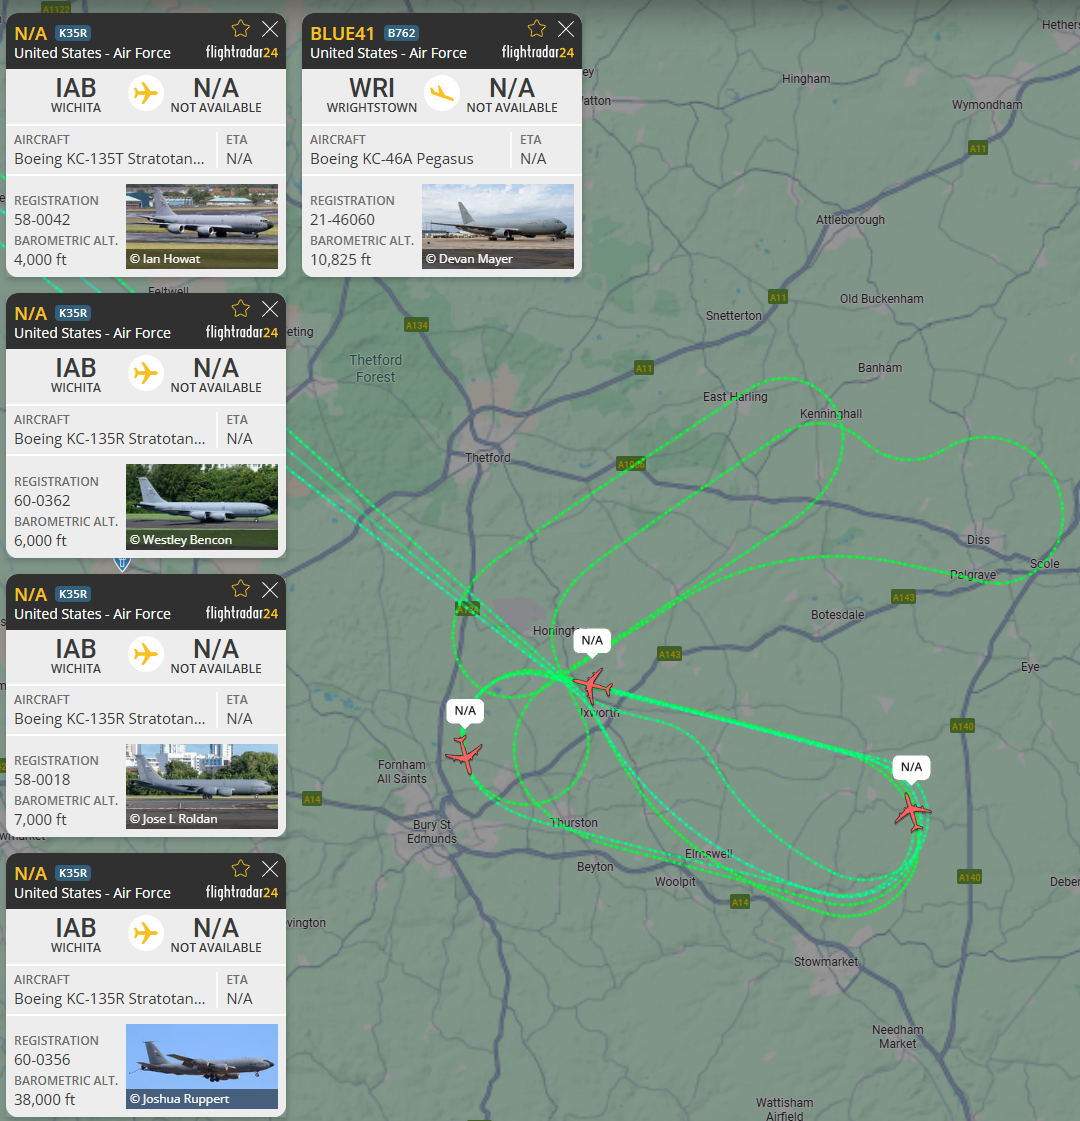Select the easternmost red aircraft icon
This screenshot has width=1080, height=1121.
click(913, 811)
